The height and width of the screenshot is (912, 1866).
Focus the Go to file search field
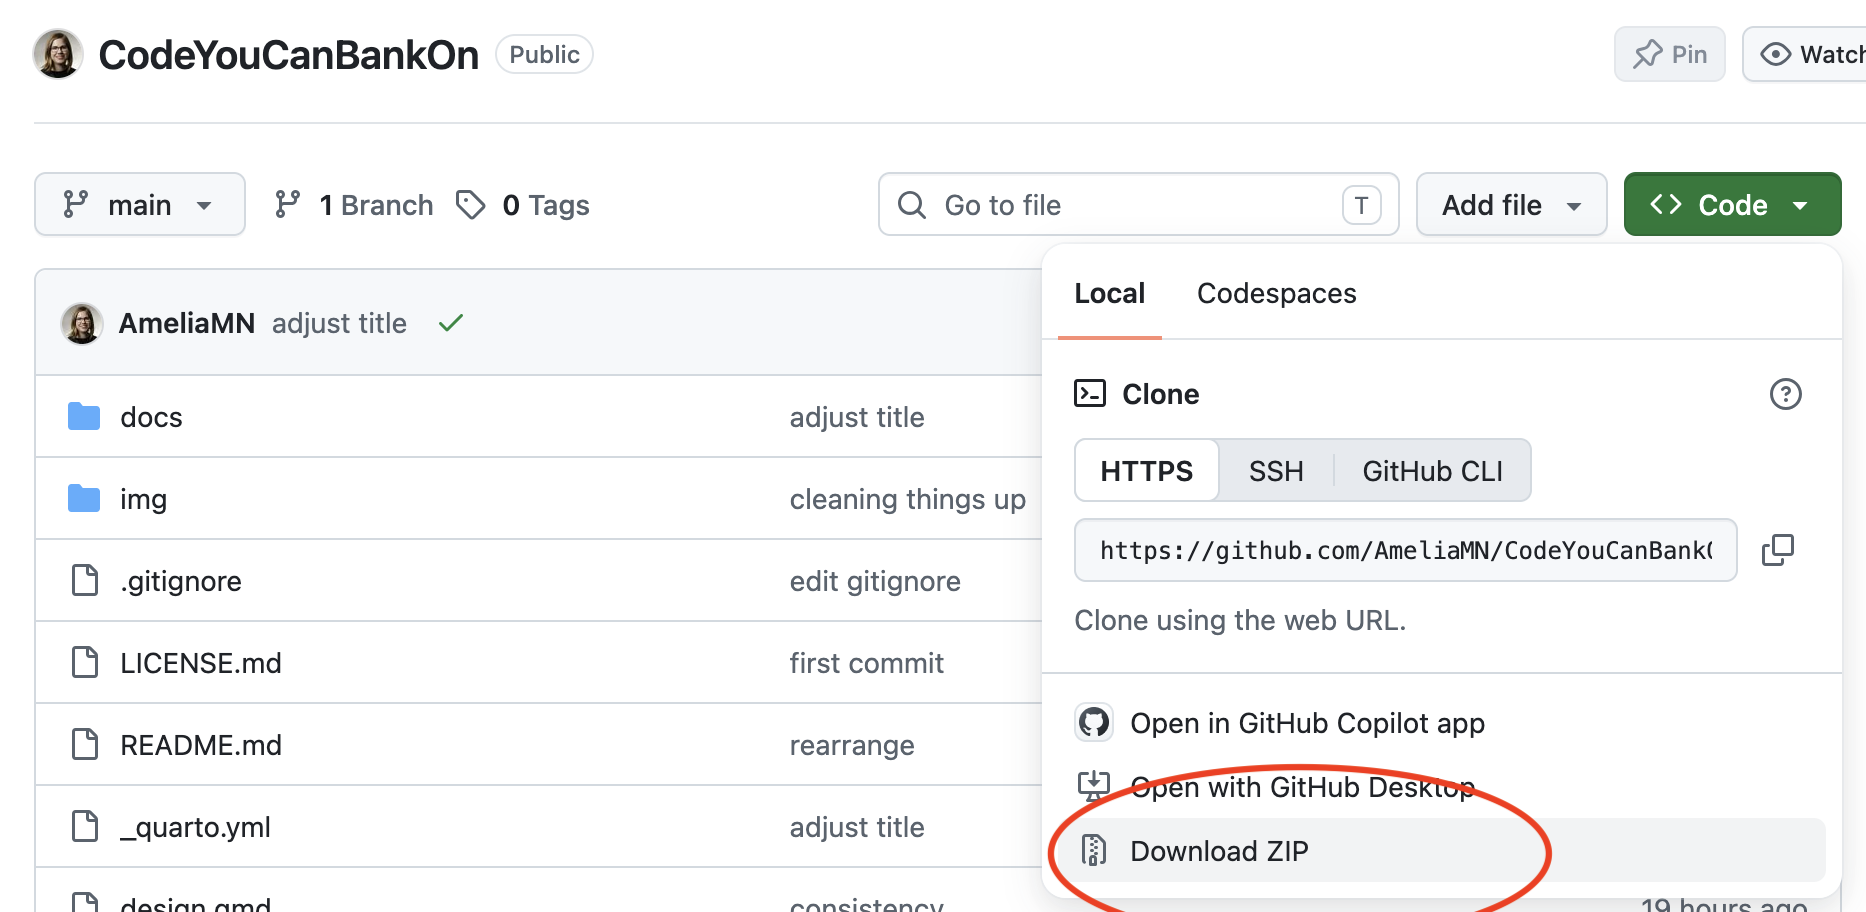(x=1139, y=204)
